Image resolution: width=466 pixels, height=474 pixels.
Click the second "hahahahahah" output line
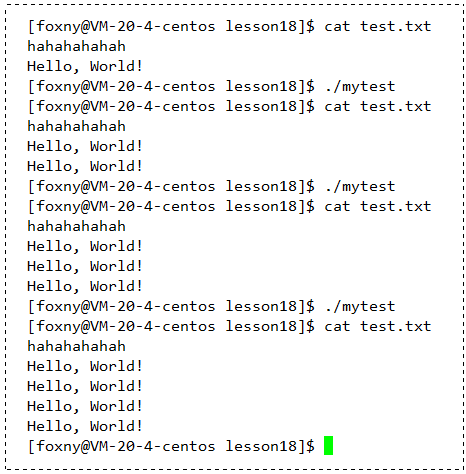point(76,126)
